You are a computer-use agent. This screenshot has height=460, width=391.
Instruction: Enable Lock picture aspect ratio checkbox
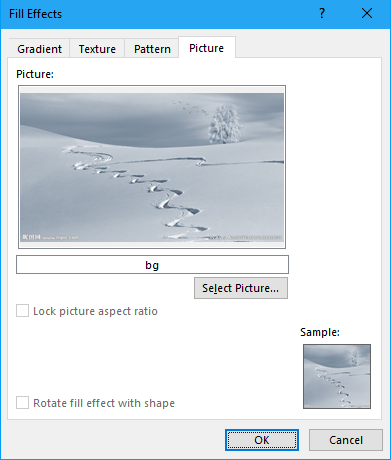(x=22, y=311)
